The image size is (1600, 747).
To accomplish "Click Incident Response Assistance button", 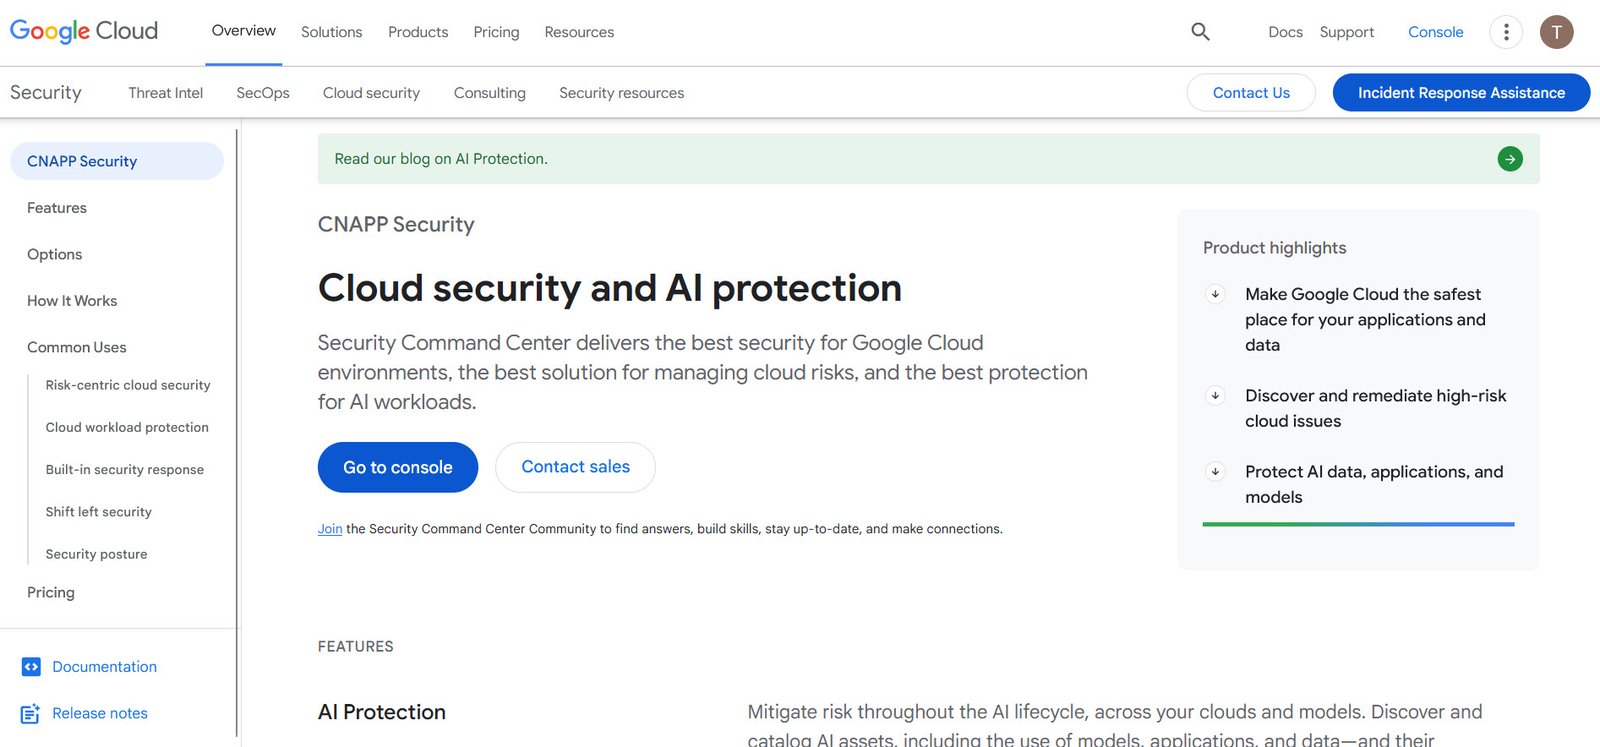I will click(x=1461, y=93).
